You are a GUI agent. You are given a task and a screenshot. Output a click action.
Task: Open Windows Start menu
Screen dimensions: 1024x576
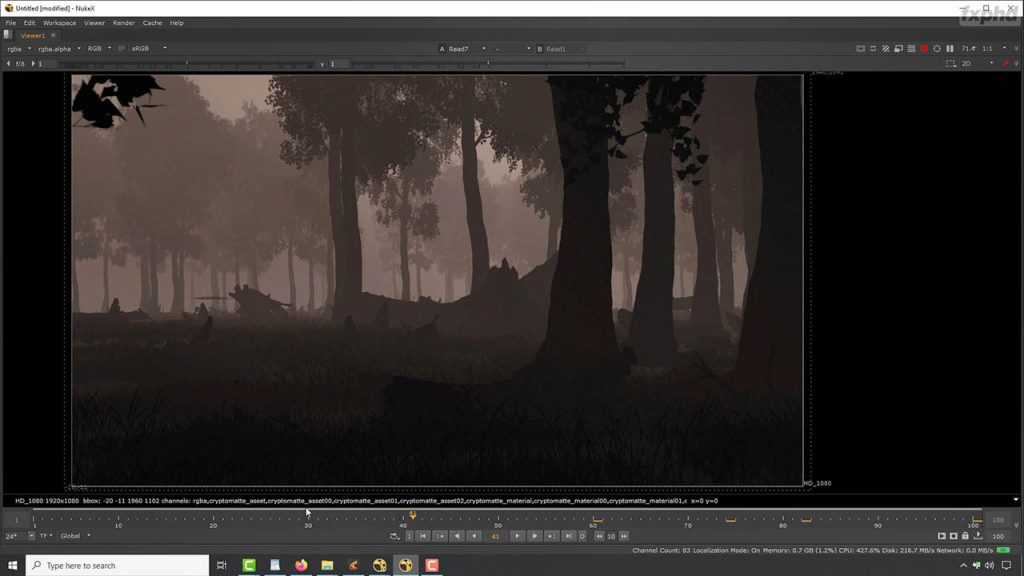pyautogui.click(x=12, y=566)
